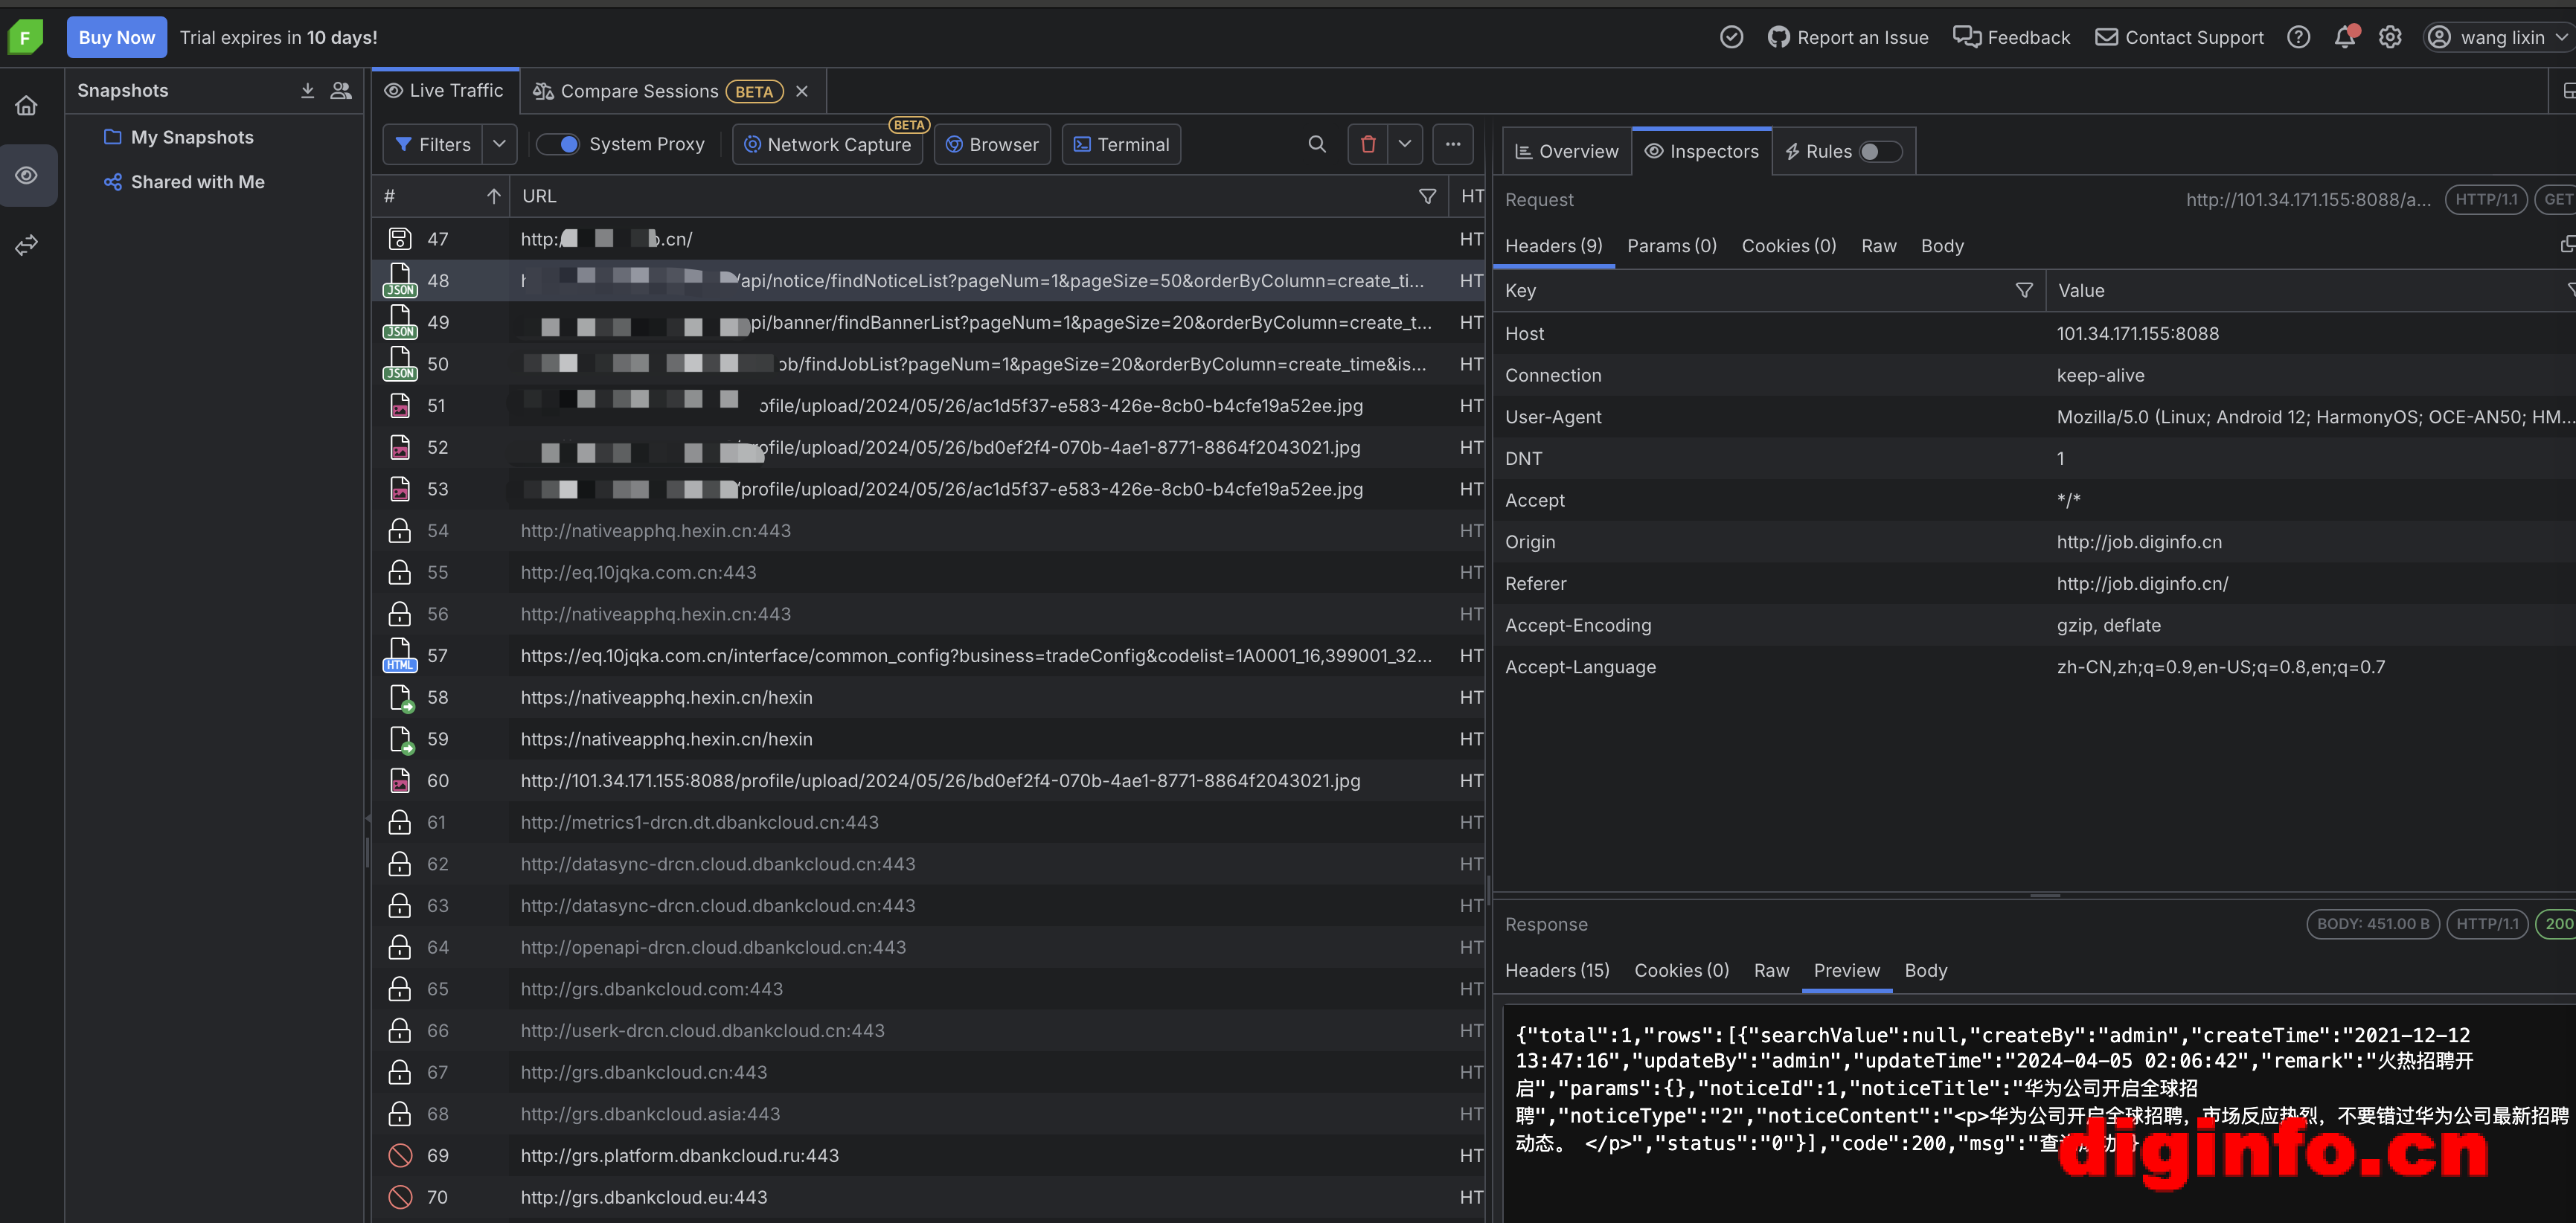Select the request Body tab
Screen dimensions: 2576x1223
click(x=1942, y=246)
